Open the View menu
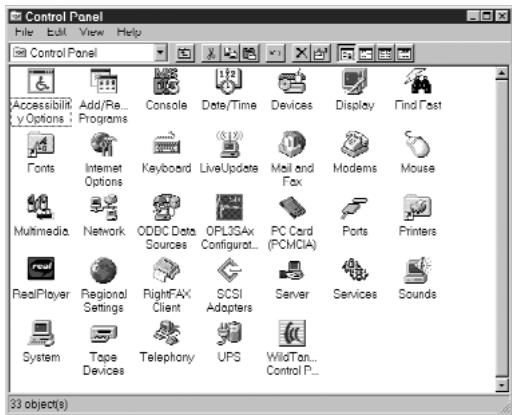Screen dimensions: 512x415 click(x=92, y=32)
